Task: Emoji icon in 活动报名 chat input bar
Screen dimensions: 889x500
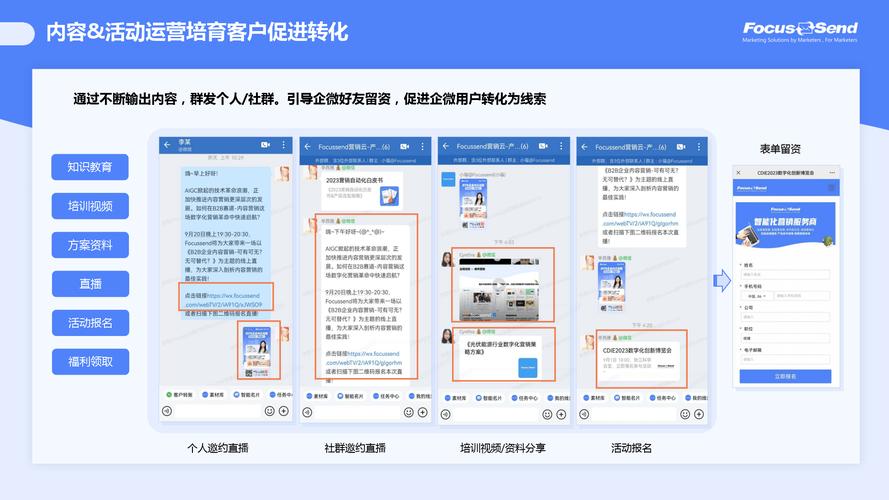Action: point(685,414)
